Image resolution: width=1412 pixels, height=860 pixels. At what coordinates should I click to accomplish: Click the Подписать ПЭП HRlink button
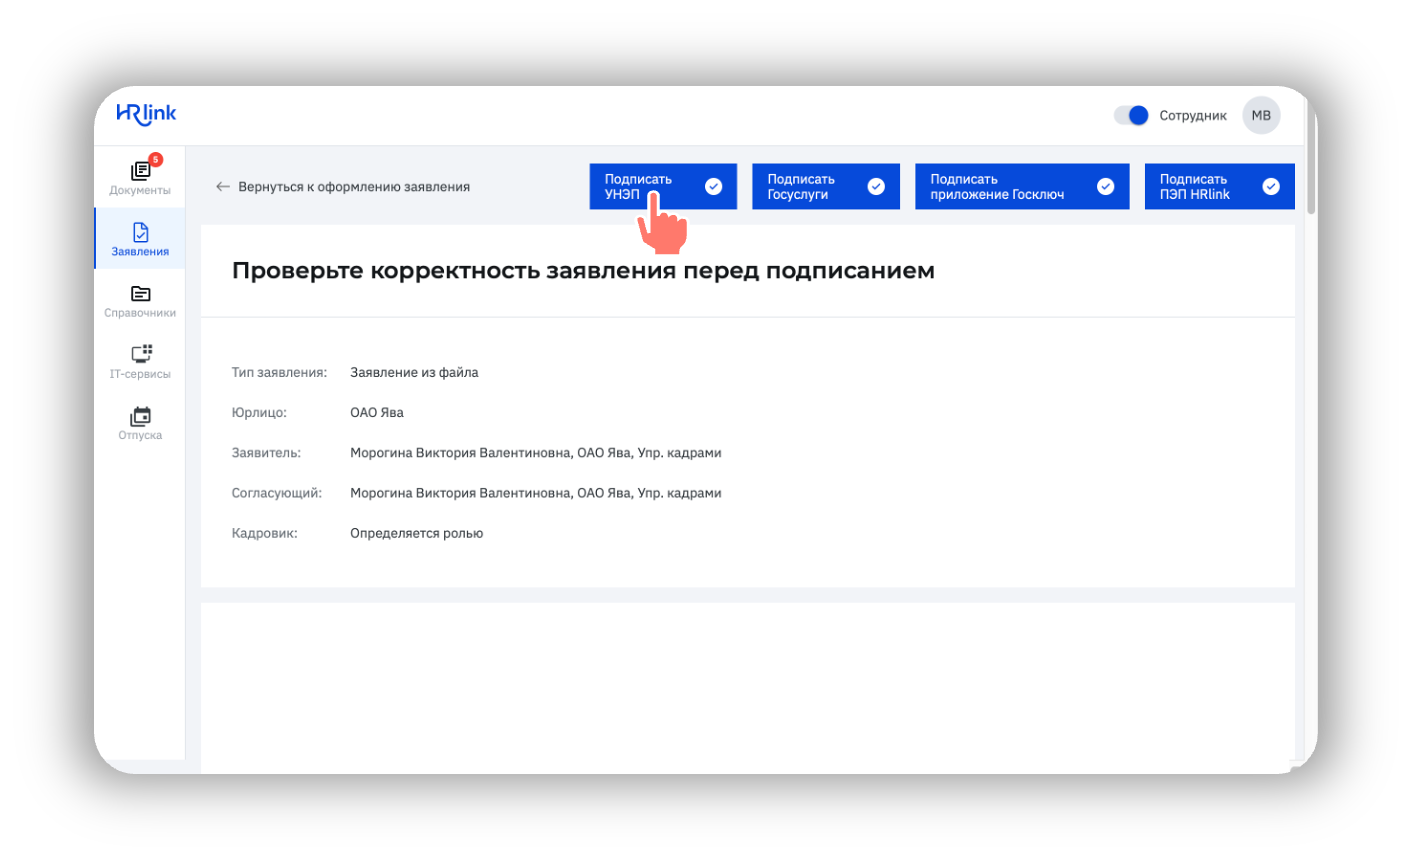coord(1219,187)
